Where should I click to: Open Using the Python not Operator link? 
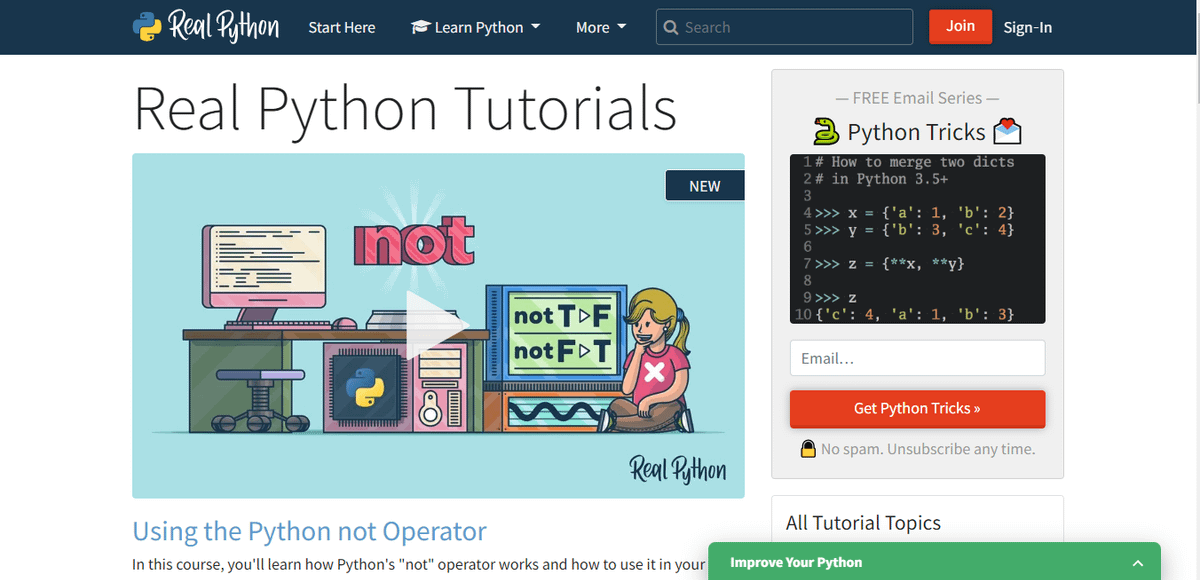[310, 531]
